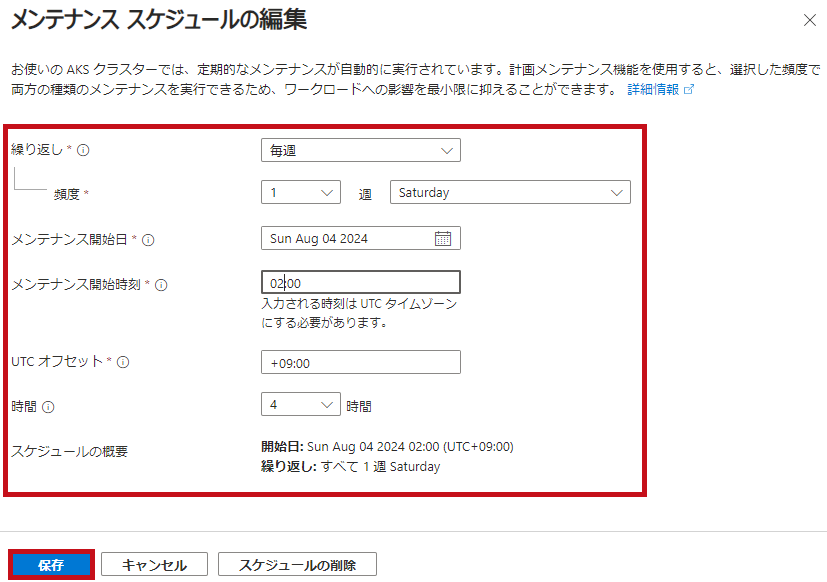Viewport: 827px width, 582px height.
Task: Expand the 時間 duration dropdown
Action: click(x=300, y=405)
